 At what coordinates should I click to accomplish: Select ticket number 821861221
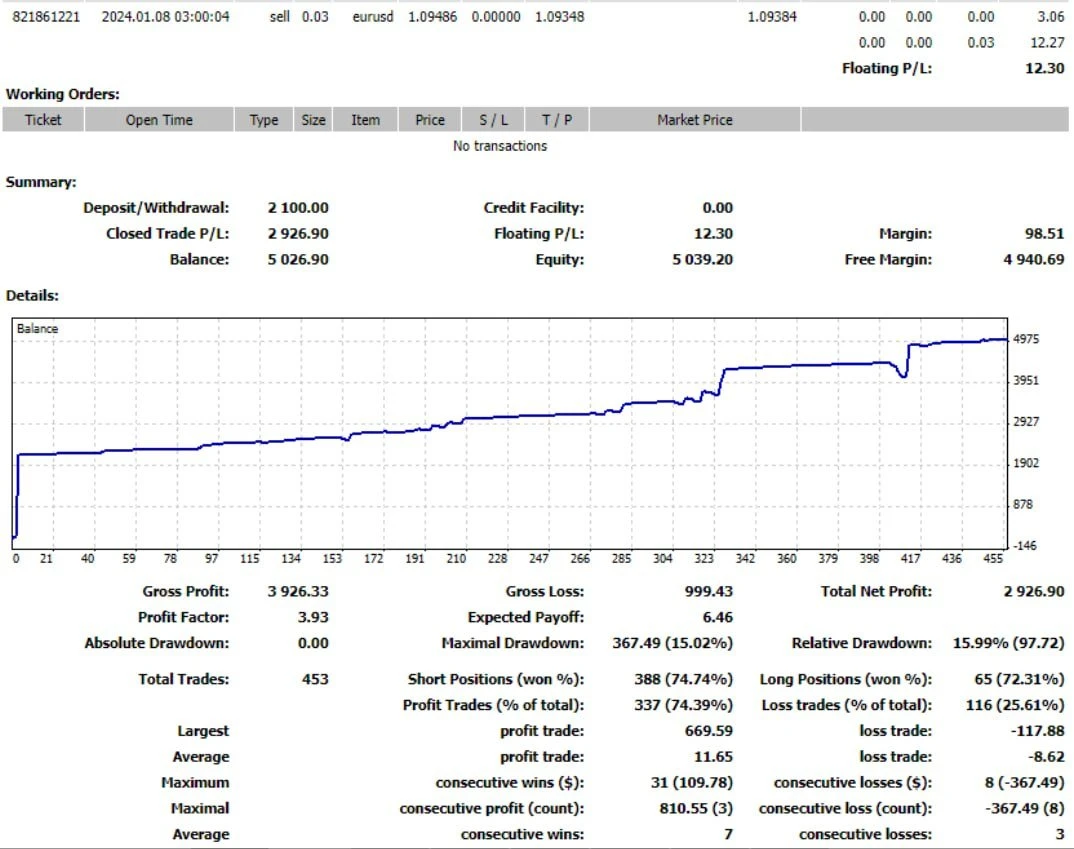[46, 17]
